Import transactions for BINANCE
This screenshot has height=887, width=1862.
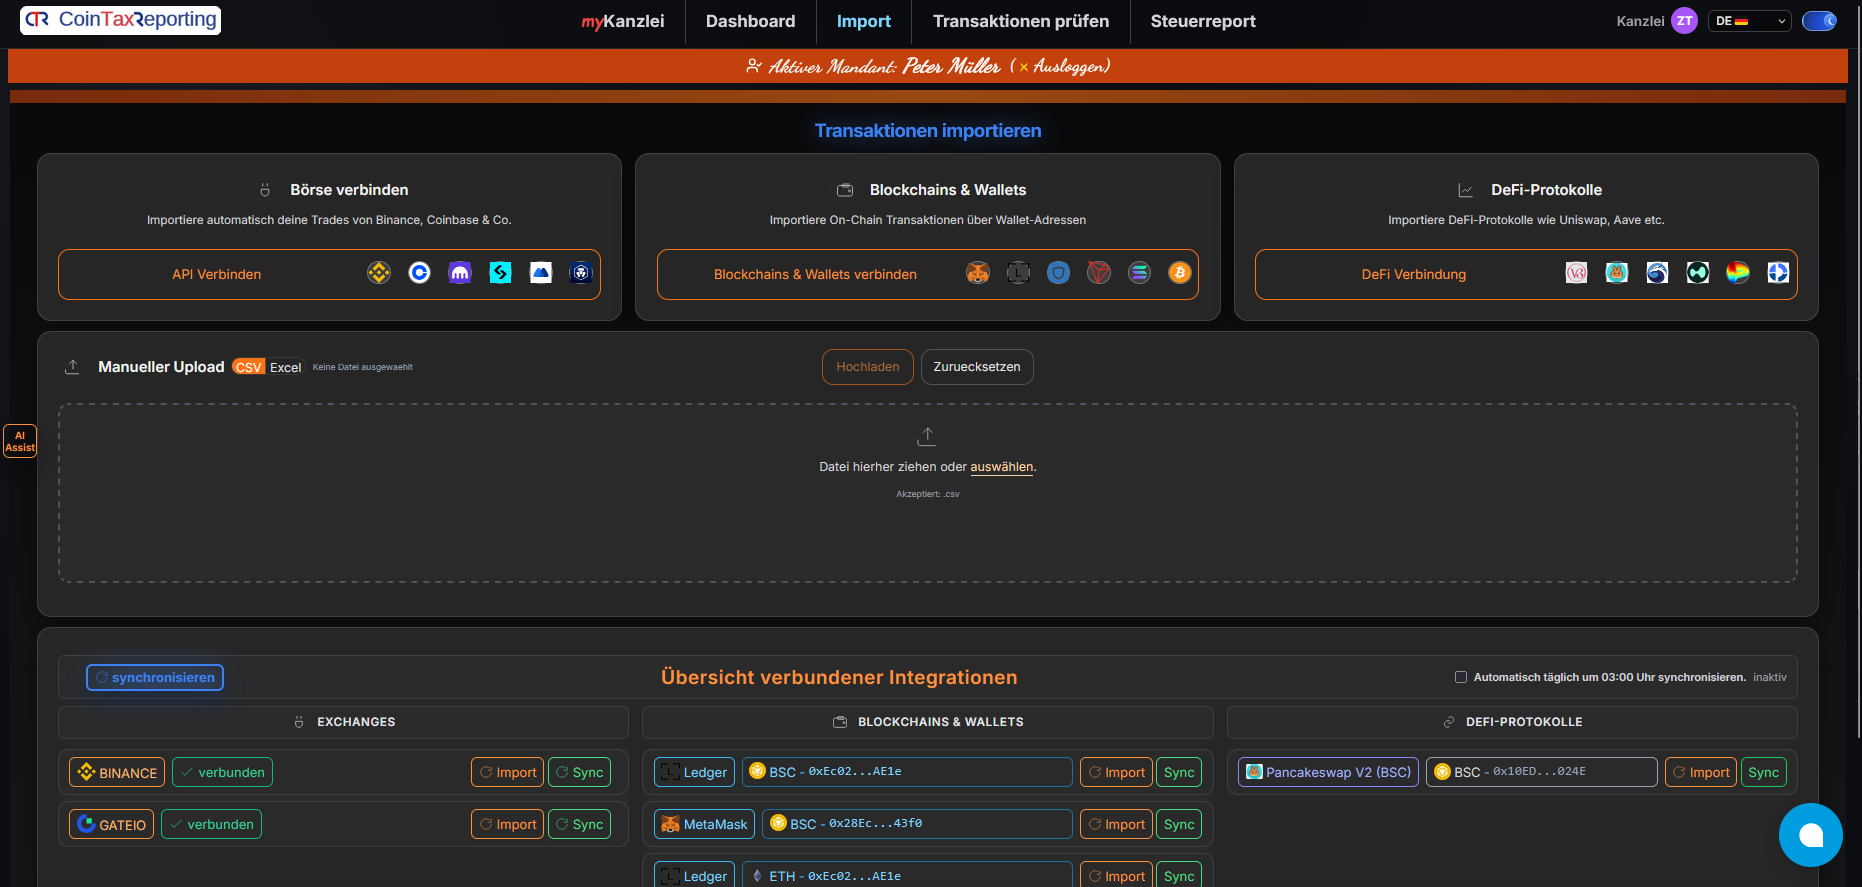pyautogui.click(x=508, y=772)
